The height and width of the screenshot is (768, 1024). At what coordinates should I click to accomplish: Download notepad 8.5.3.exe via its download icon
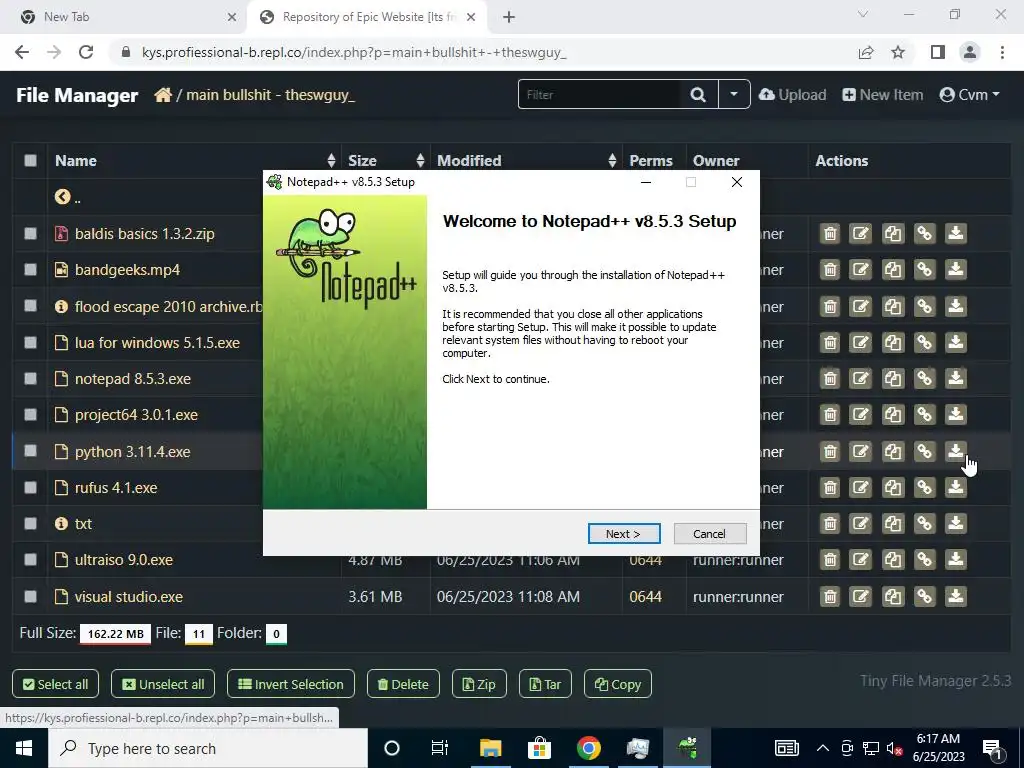955,378
